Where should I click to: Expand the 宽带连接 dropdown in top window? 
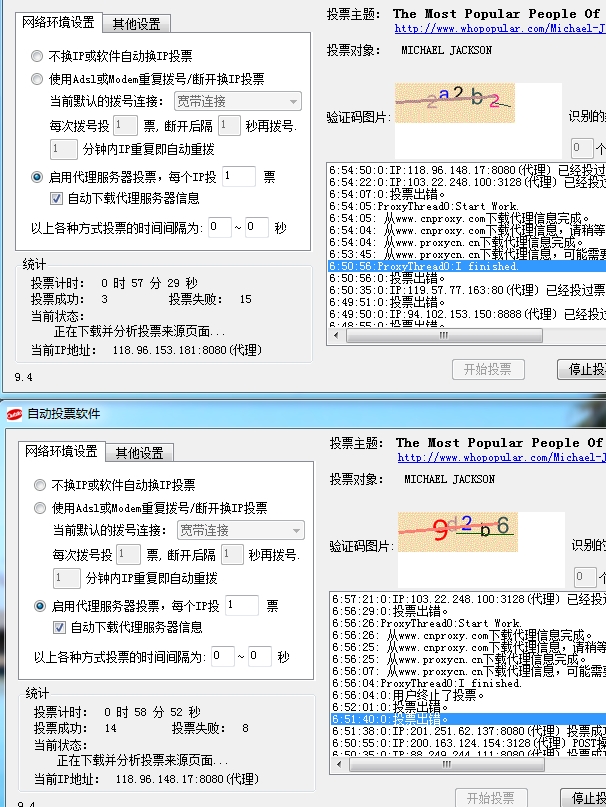(x=237, y=101)
